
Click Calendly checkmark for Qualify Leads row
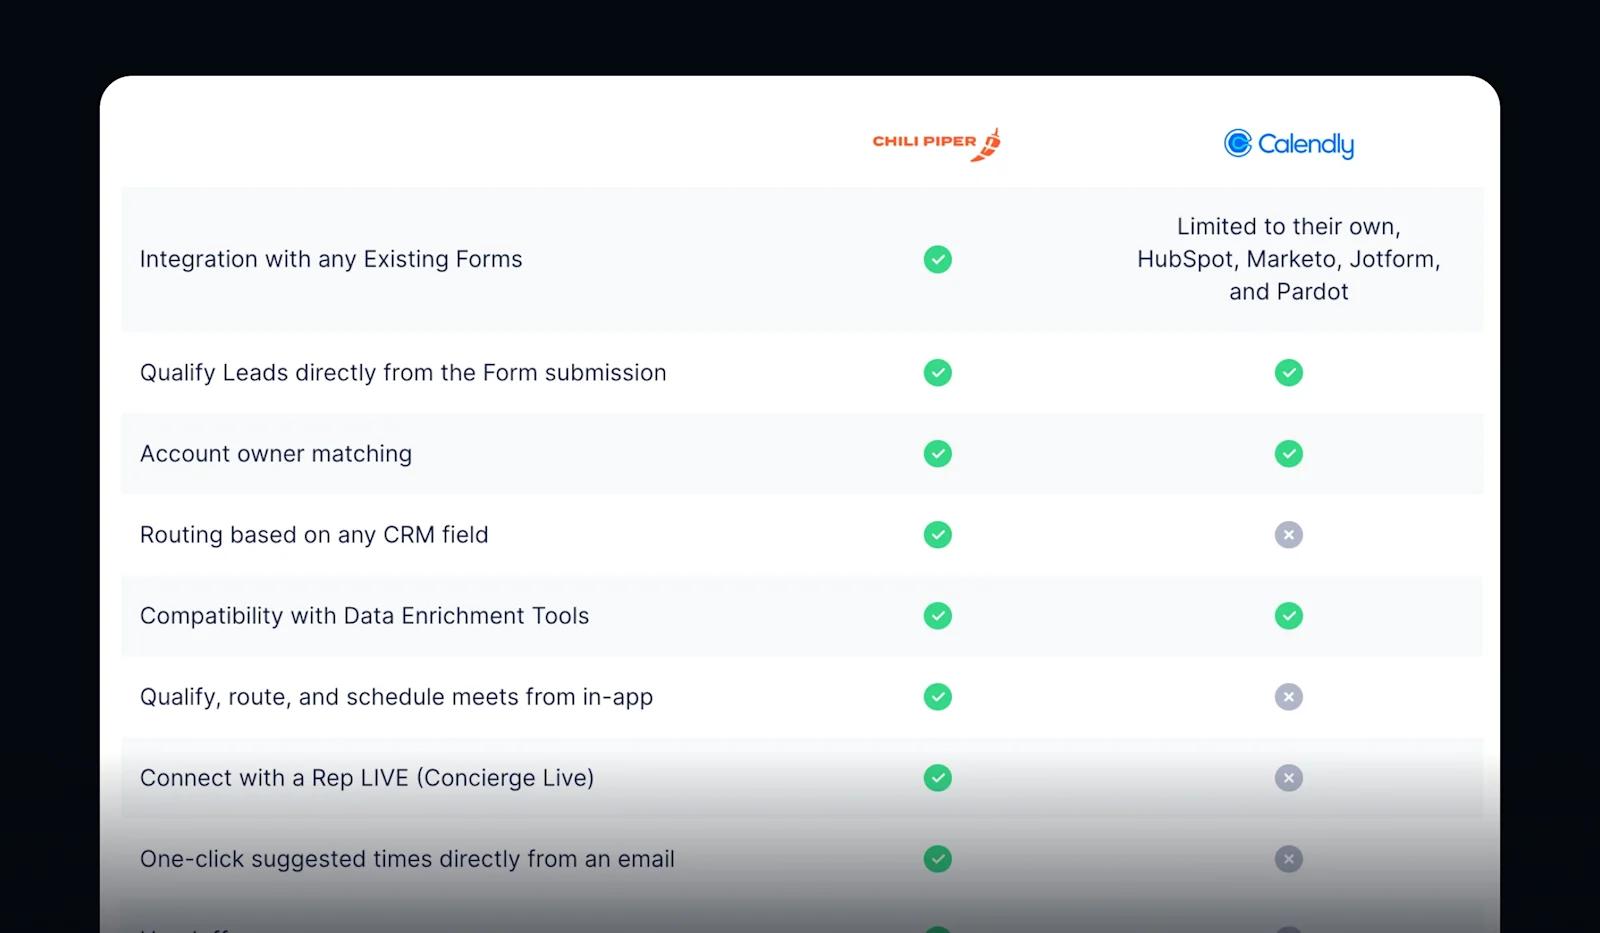click(x=1288, y=373)
